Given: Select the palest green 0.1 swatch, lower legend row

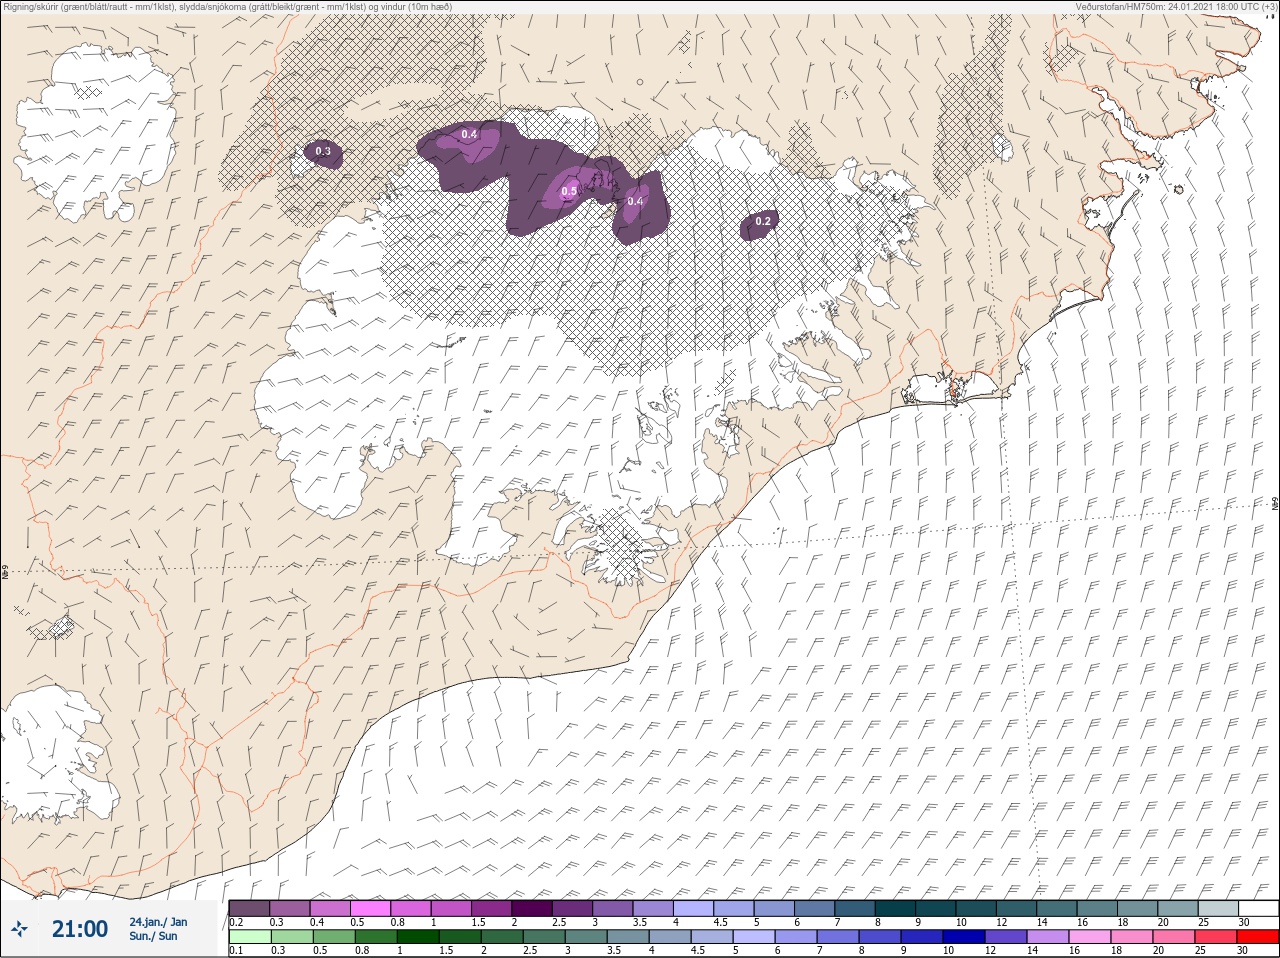Looking at the screenshot, I should (250, 936).
